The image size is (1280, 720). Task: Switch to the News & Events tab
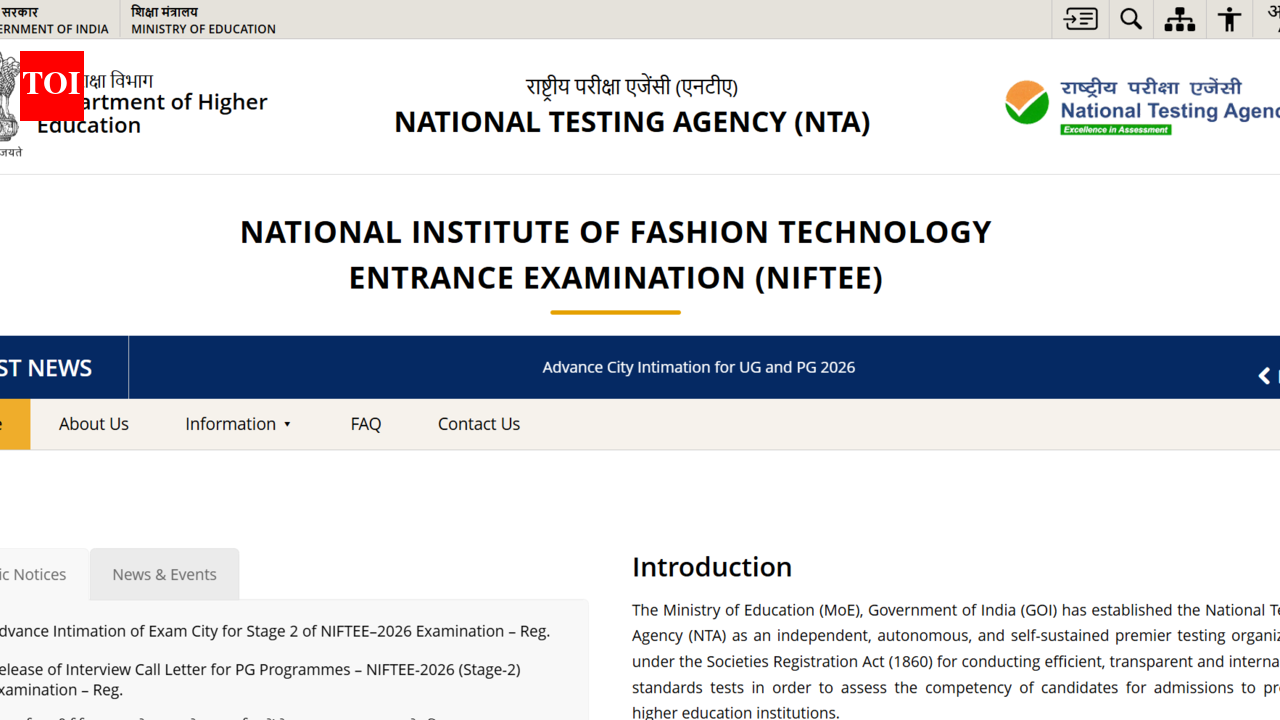point(164,574)
